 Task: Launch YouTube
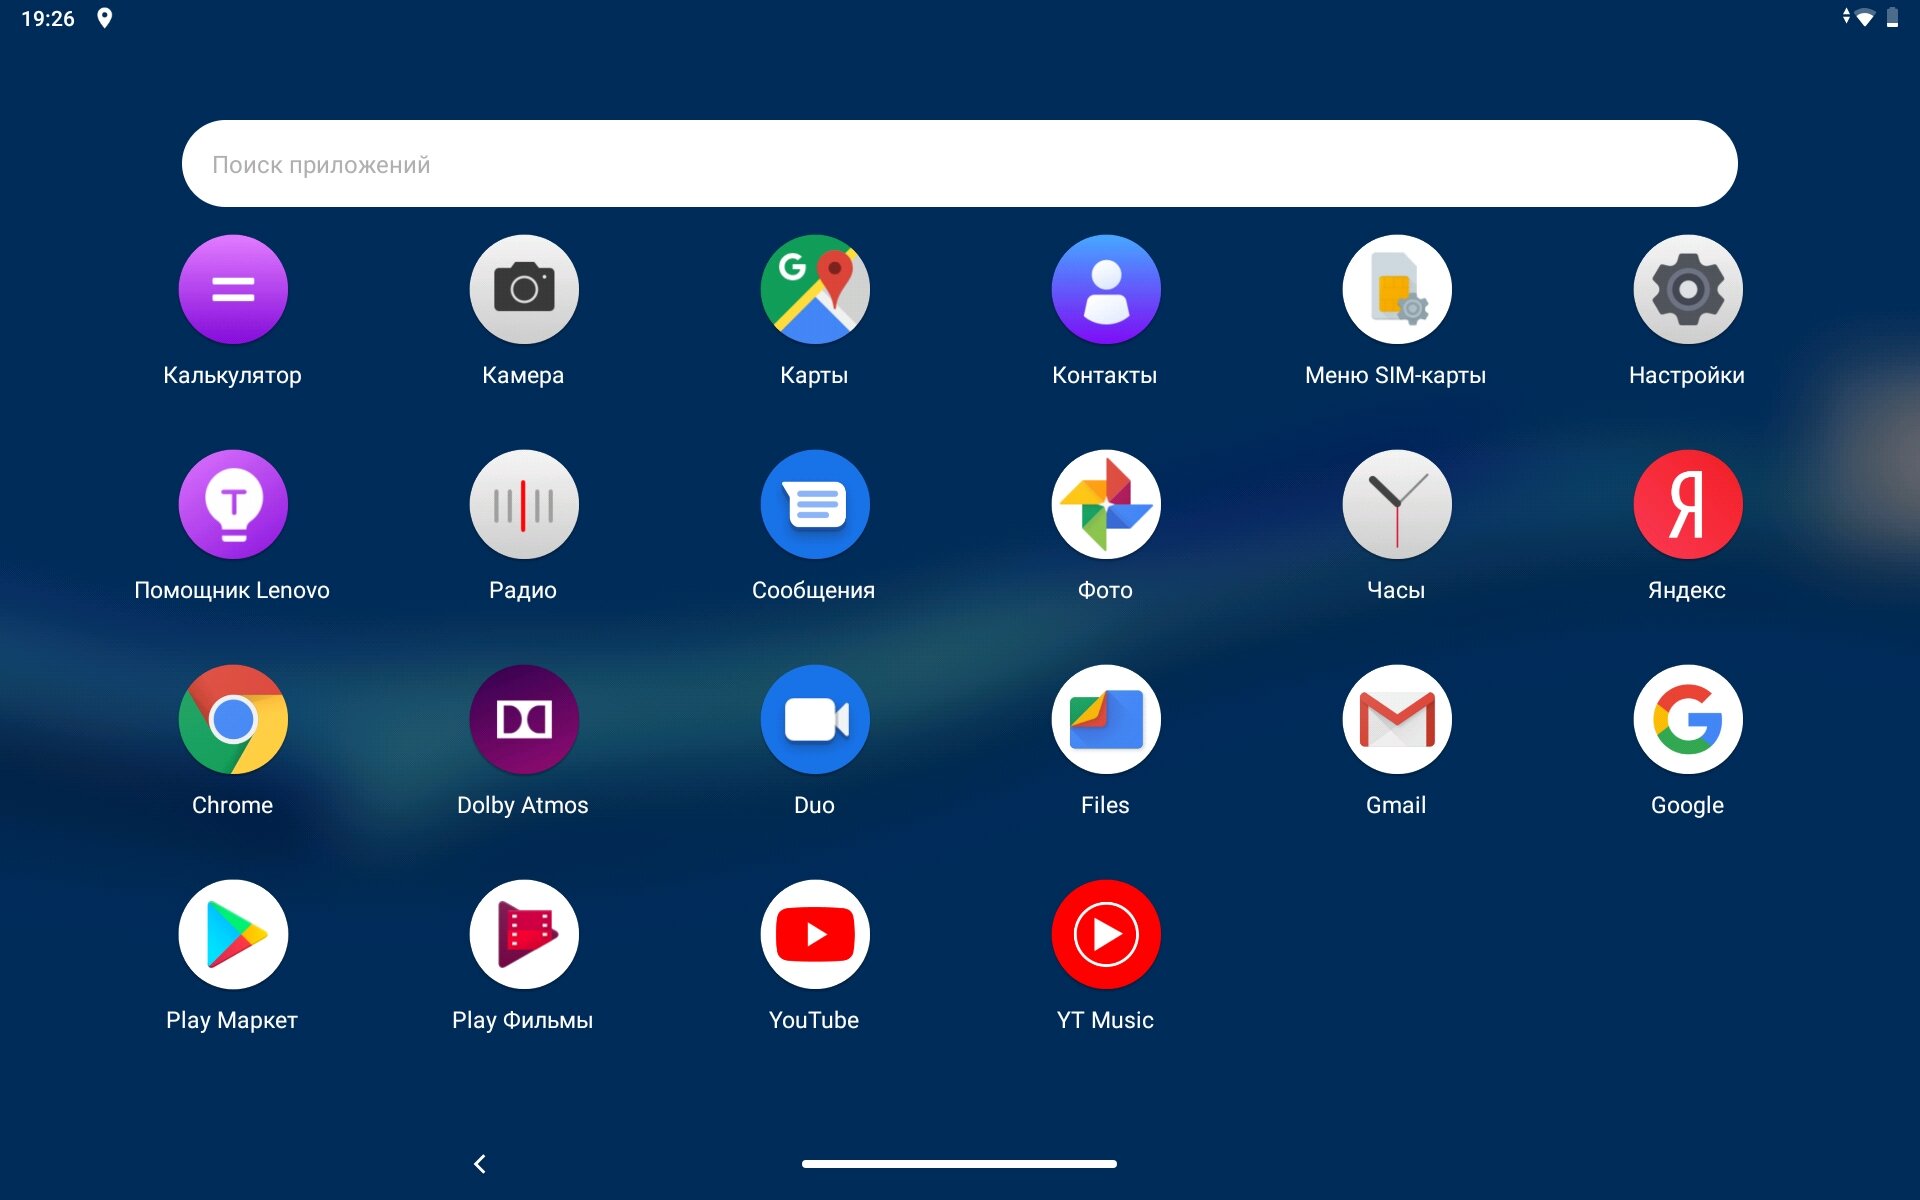(x=815, y=935)
